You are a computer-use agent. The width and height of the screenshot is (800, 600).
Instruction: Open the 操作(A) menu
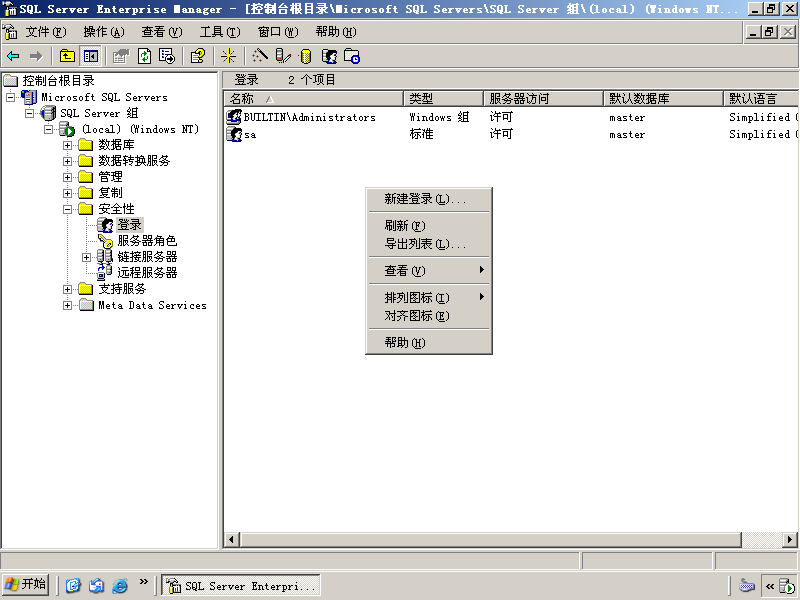(x=104, y=32)
